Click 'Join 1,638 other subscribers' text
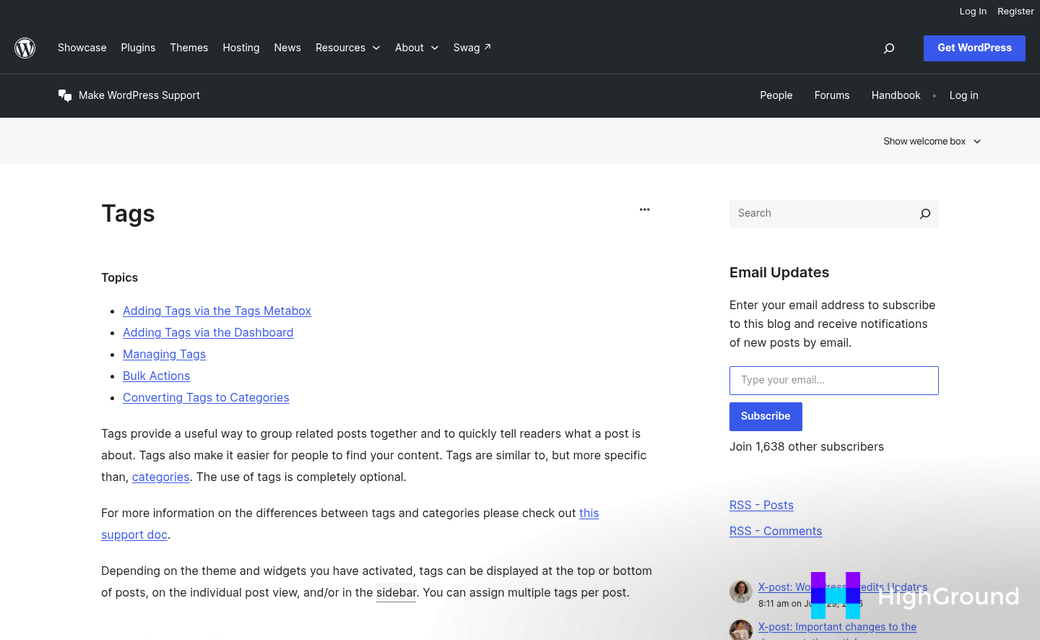Viewport: 1040px width, 640px height. (x=807, y=447)
